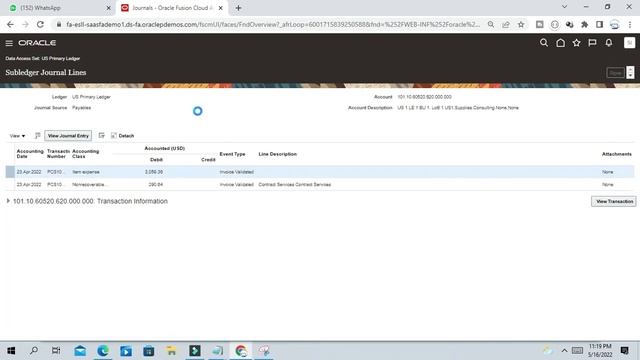Reload the current page
640x360 pixels.
coord(40,24)
